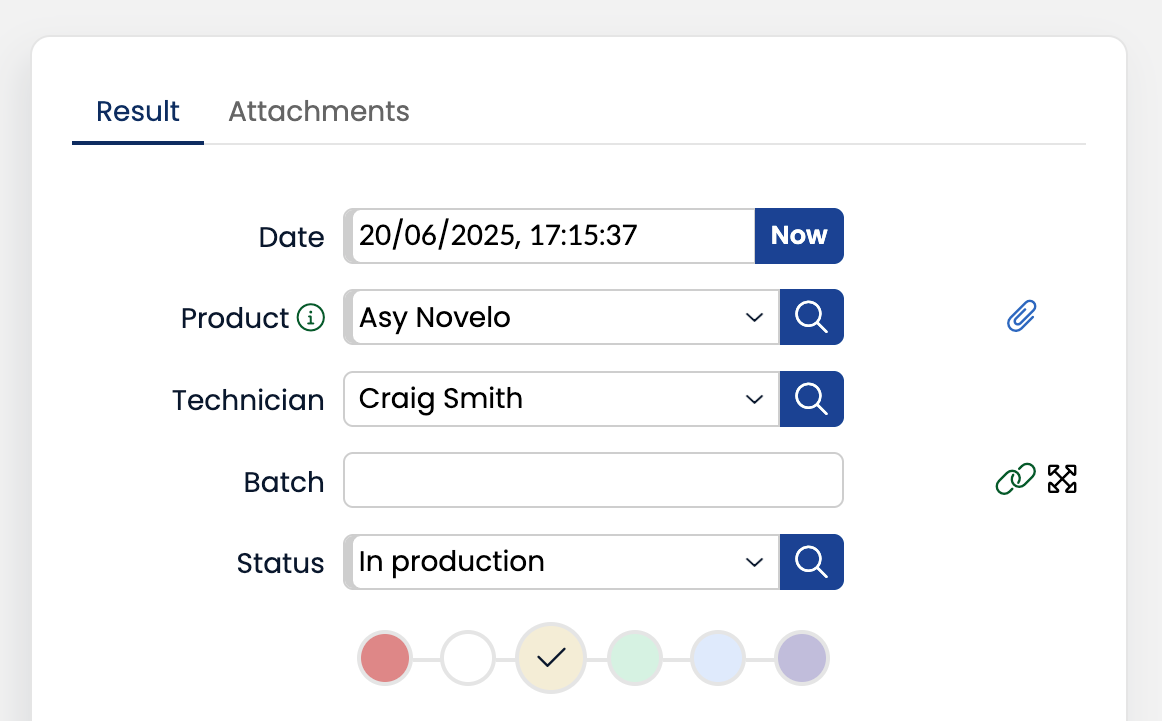Click the expand arrows icon beside Batch

pyautogui.click(x=1062, y=479)
